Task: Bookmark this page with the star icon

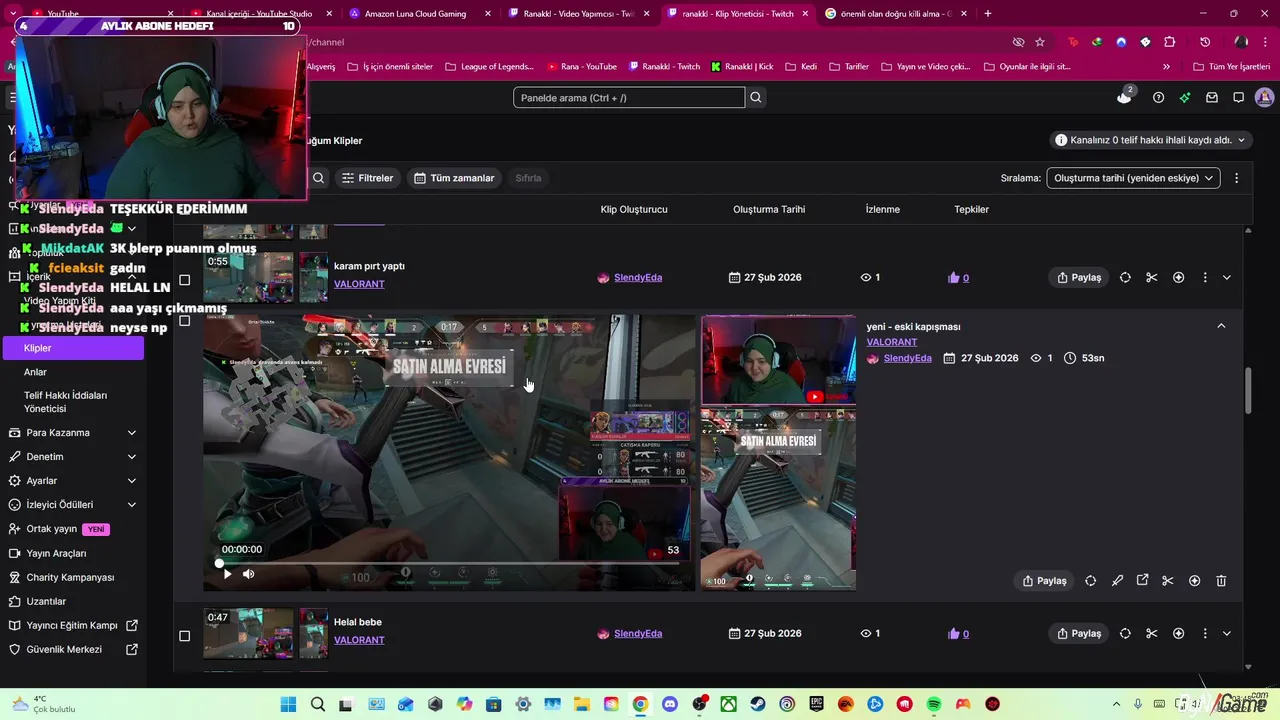Action: coord(1040,42)
